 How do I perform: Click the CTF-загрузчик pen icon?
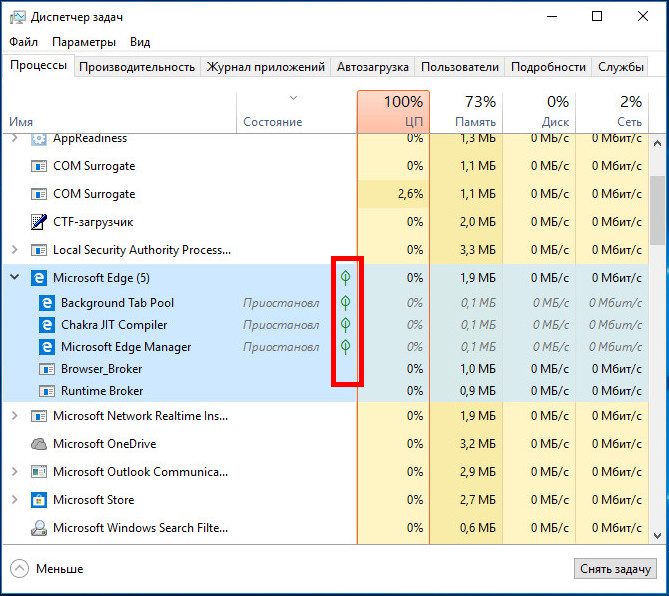(x=39, y=222)
